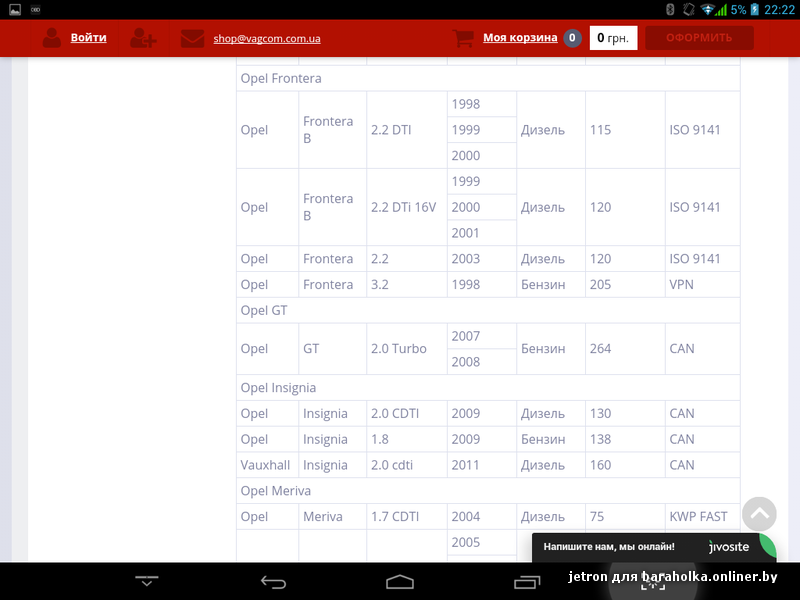This screenshot has height=600, width=800.
Task: Click the VPN protocol cell
Action: click(703, 285)
